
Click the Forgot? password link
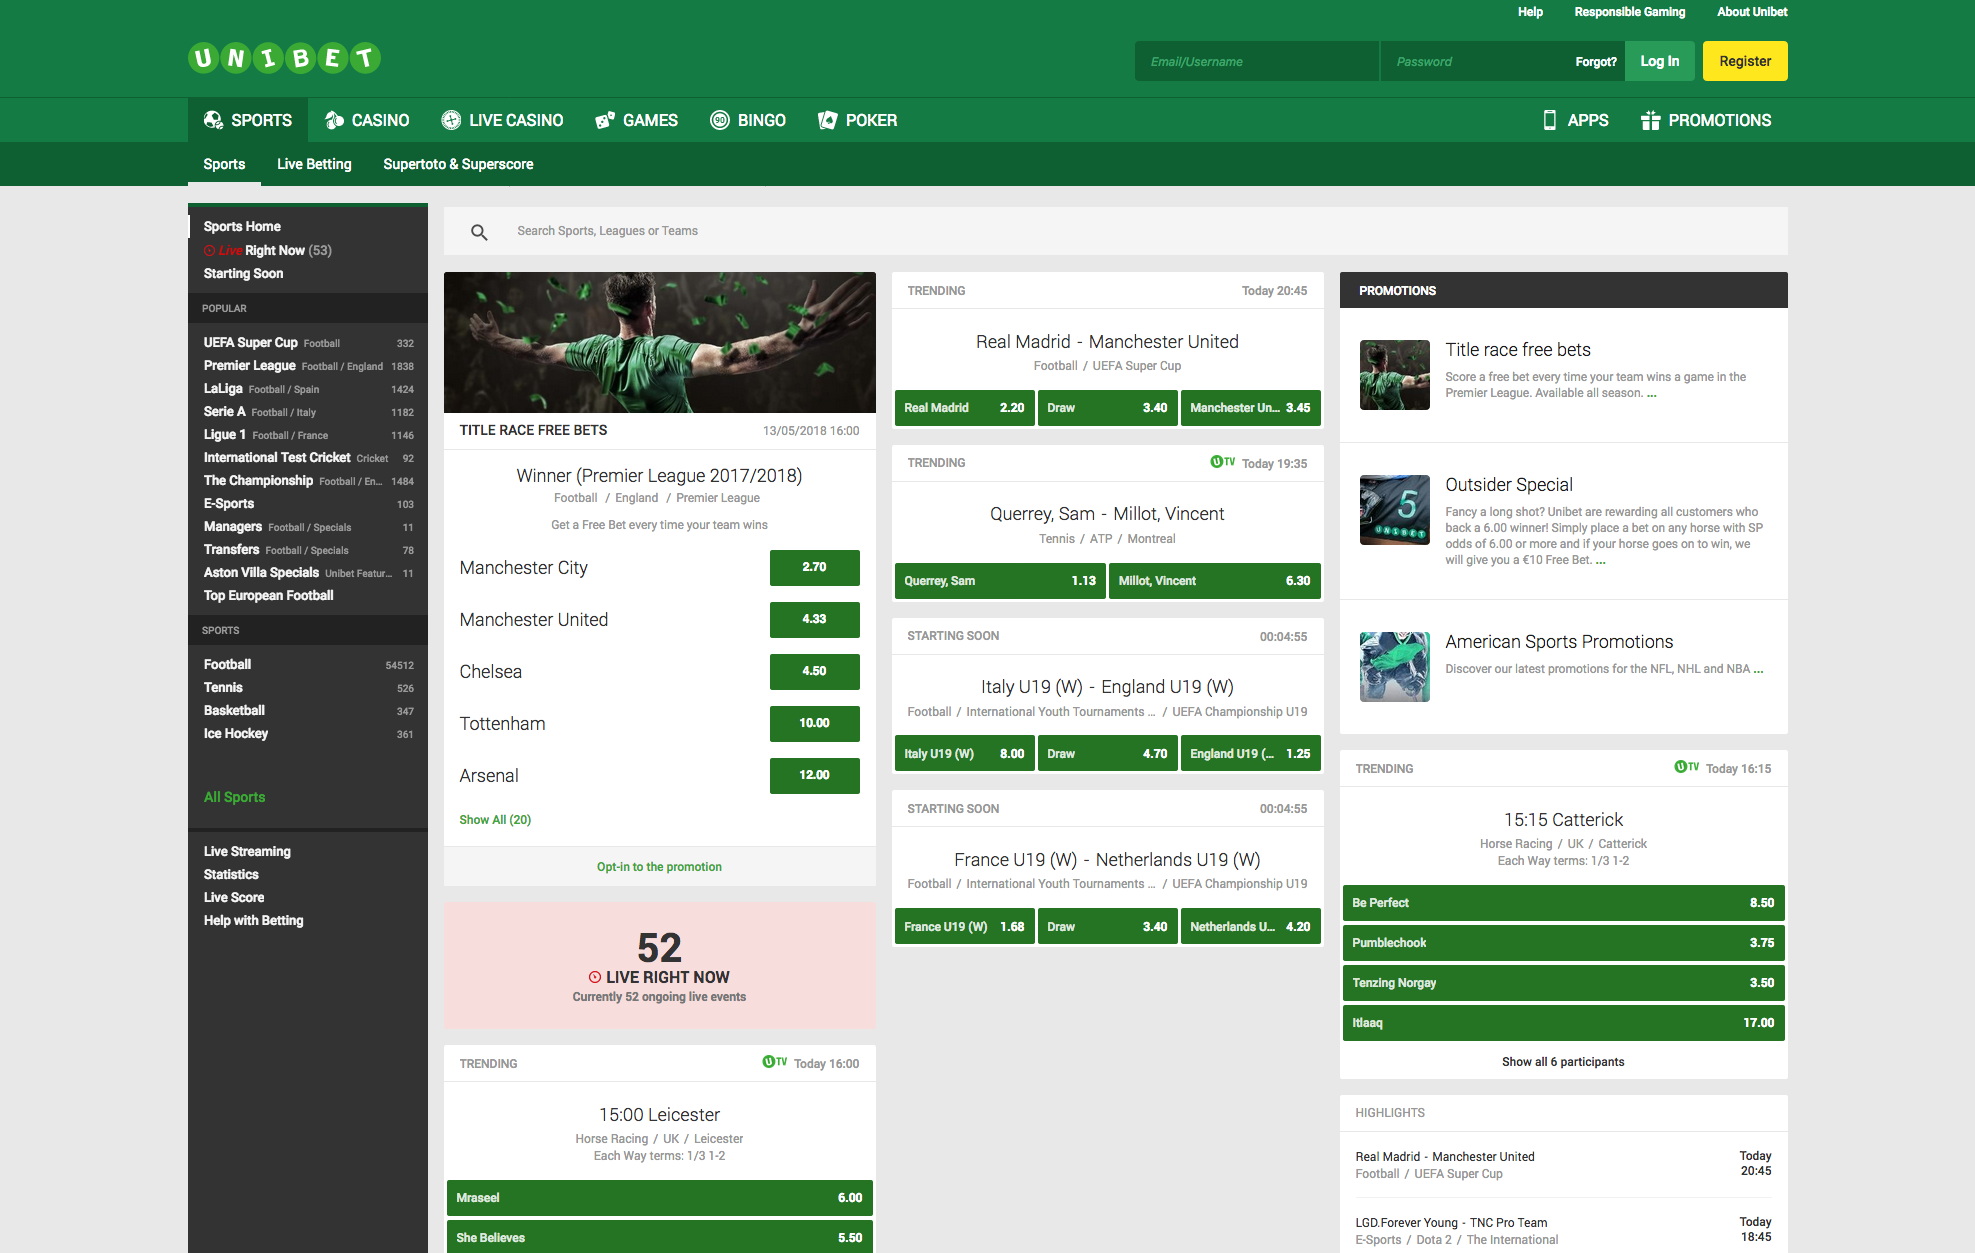coord(1596,62)
